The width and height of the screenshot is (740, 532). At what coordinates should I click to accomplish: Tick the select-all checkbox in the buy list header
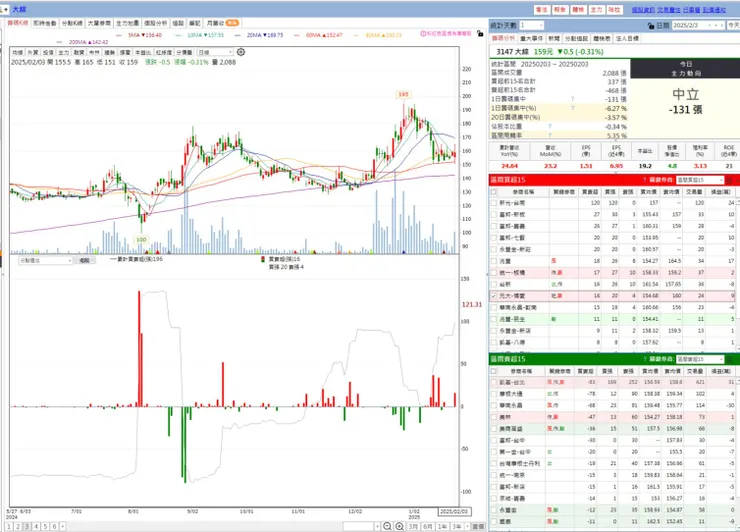tap(494, 192)
